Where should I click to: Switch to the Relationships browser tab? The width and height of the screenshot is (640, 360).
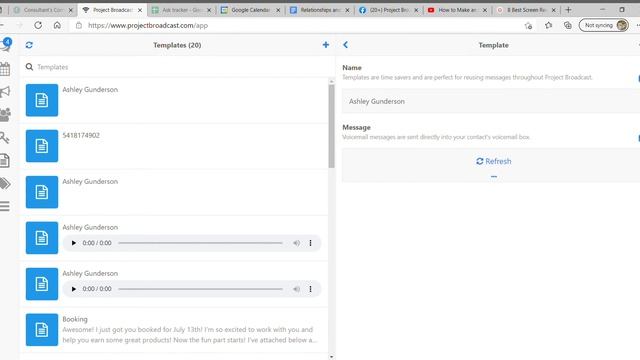(x=319, y=10)
